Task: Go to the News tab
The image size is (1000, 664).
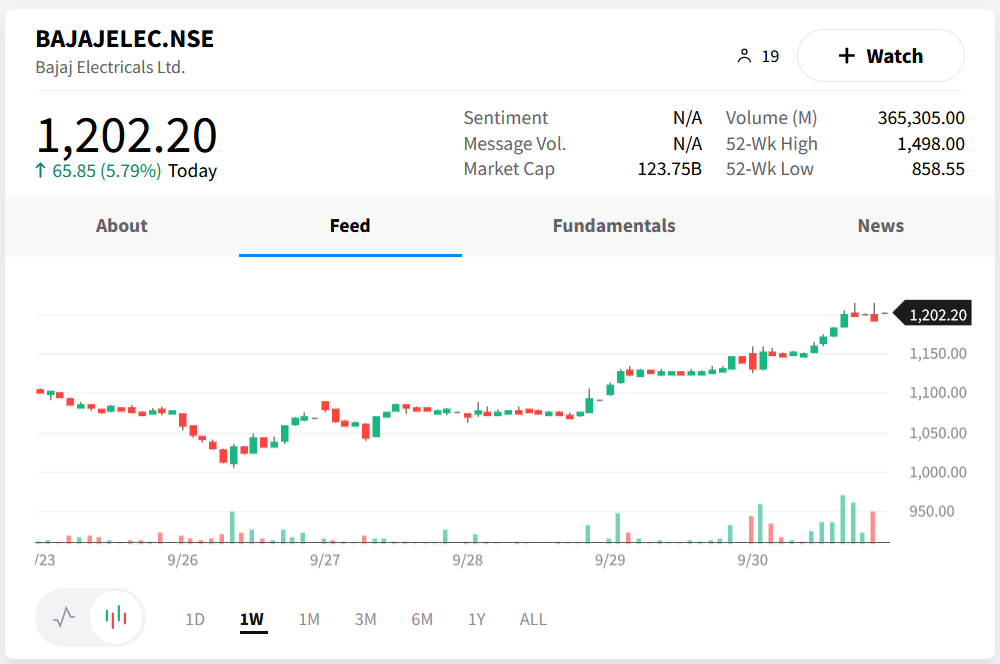Action: click(880, 226)
